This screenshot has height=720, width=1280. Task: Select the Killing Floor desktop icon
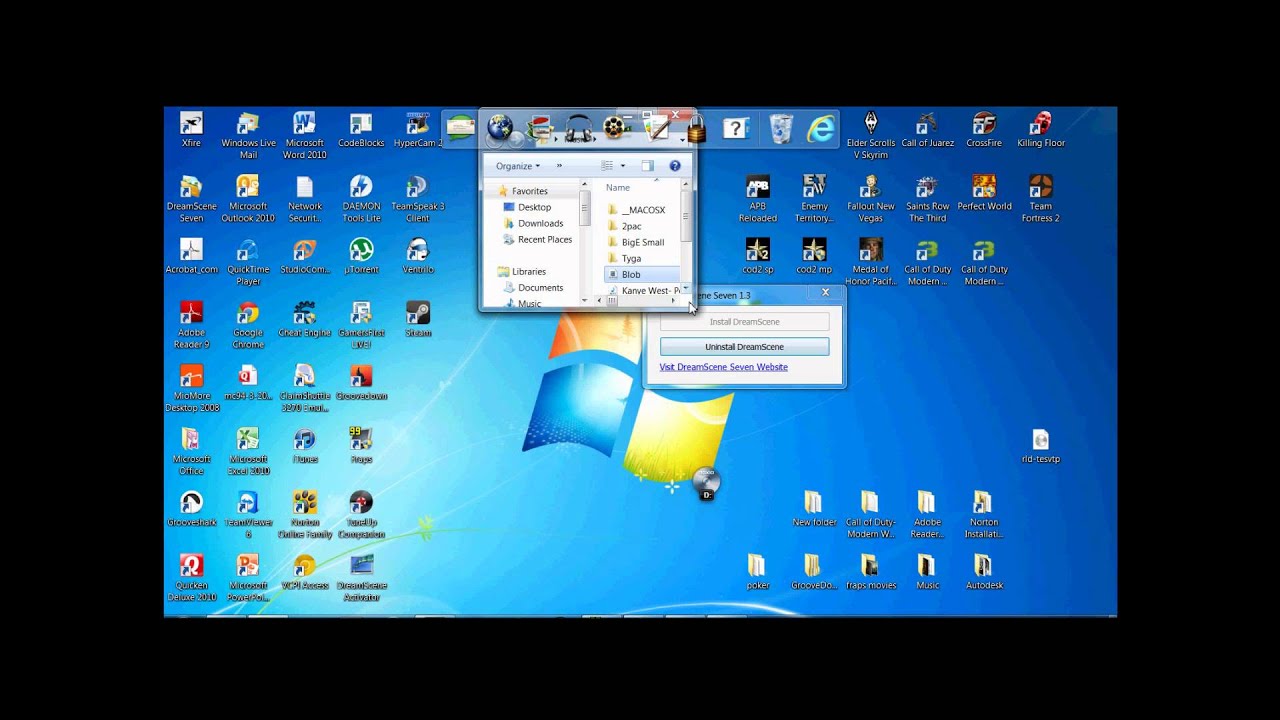pyautogui.click(x=1040, y=130)
